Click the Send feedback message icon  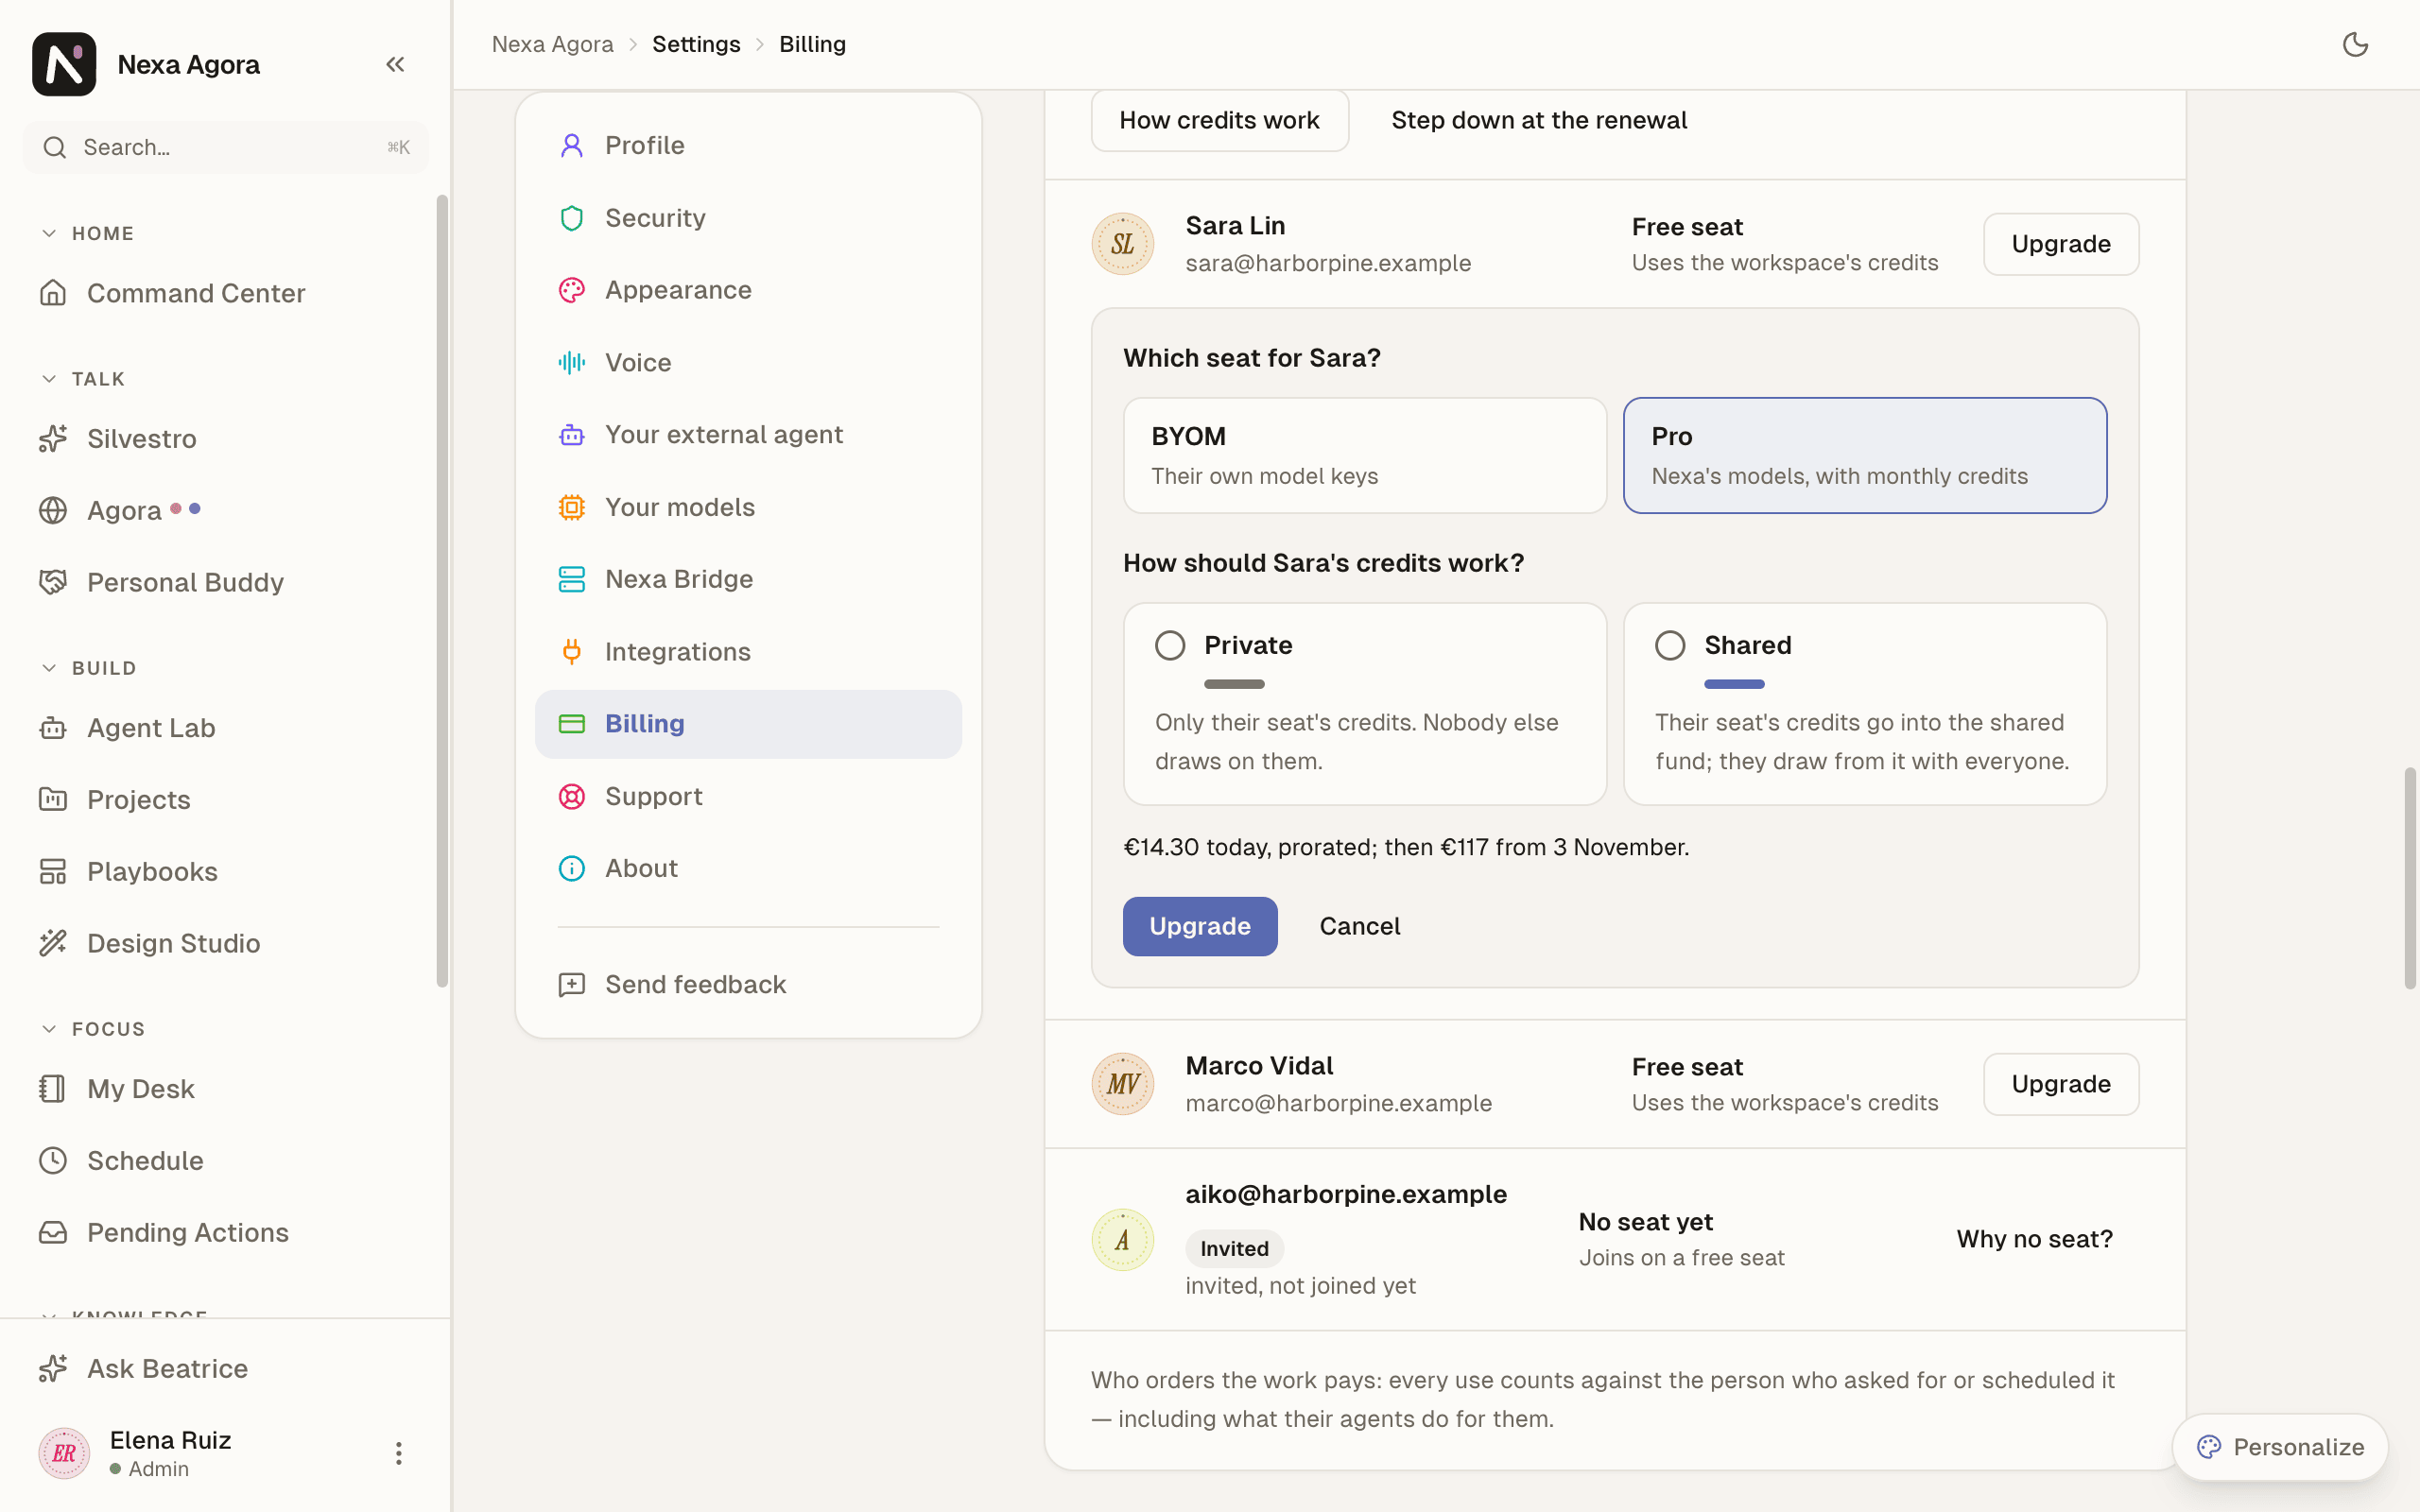tap(571, 985)
